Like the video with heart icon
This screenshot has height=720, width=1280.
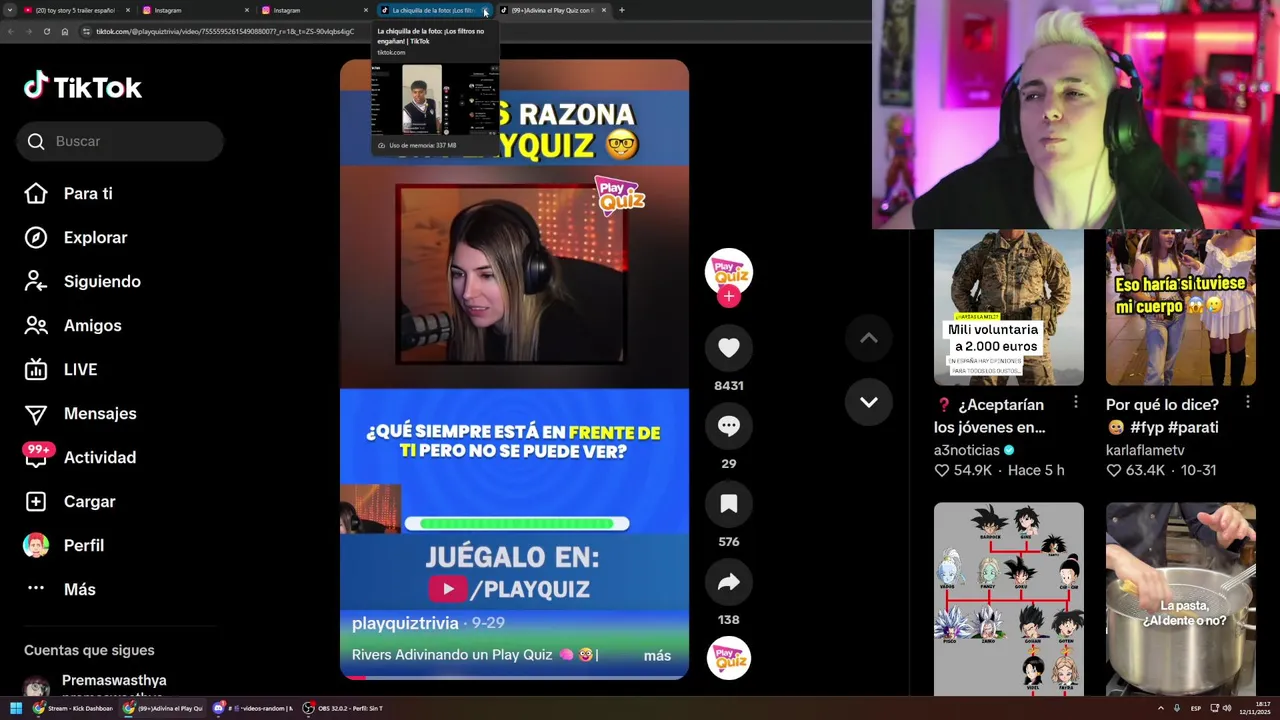click(728, 348)
